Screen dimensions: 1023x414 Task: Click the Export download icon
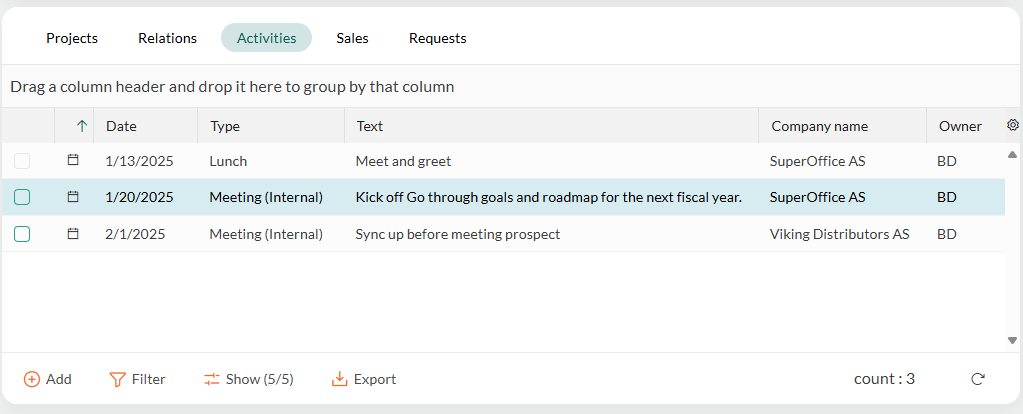tap(339, 379)
